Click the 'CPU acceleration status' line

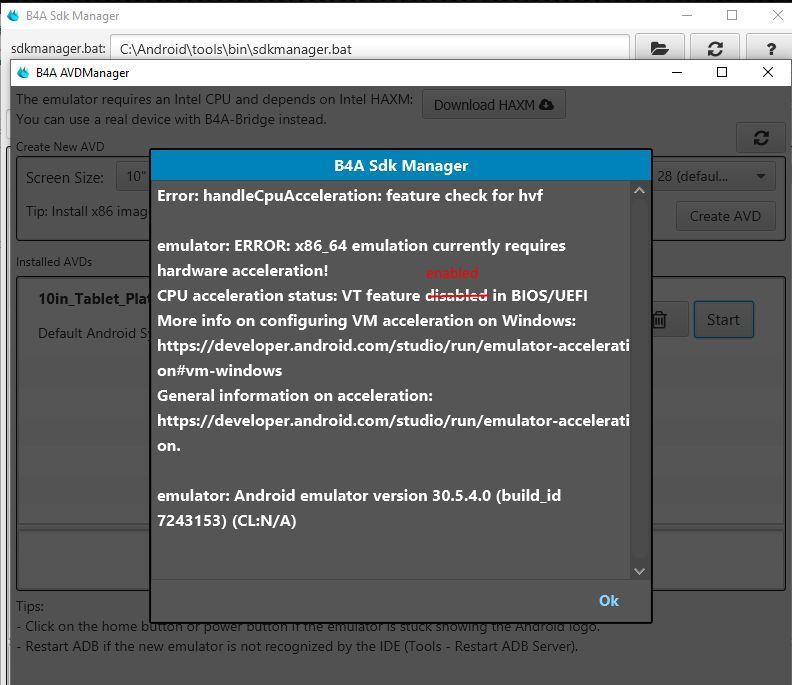point(372,296)
